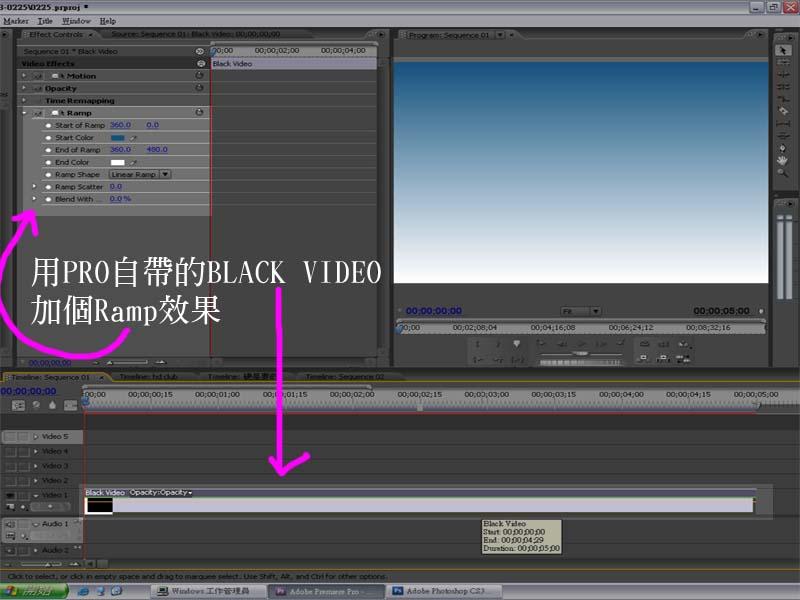
Task: Click Set Unnumbered Marker in Program monitor
Action: [x=517, y=344]
